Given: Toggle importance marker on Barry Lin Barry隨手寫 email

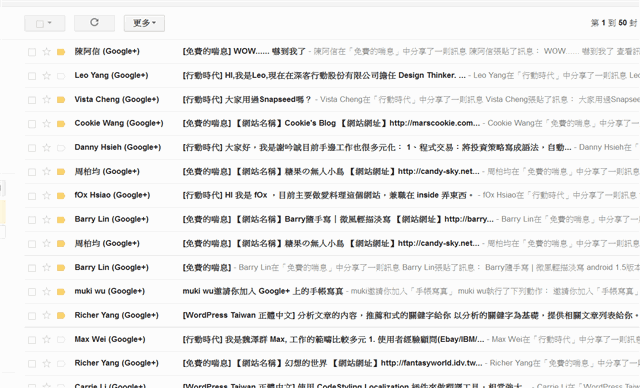Looking at the screenshot, I should 61,219.
